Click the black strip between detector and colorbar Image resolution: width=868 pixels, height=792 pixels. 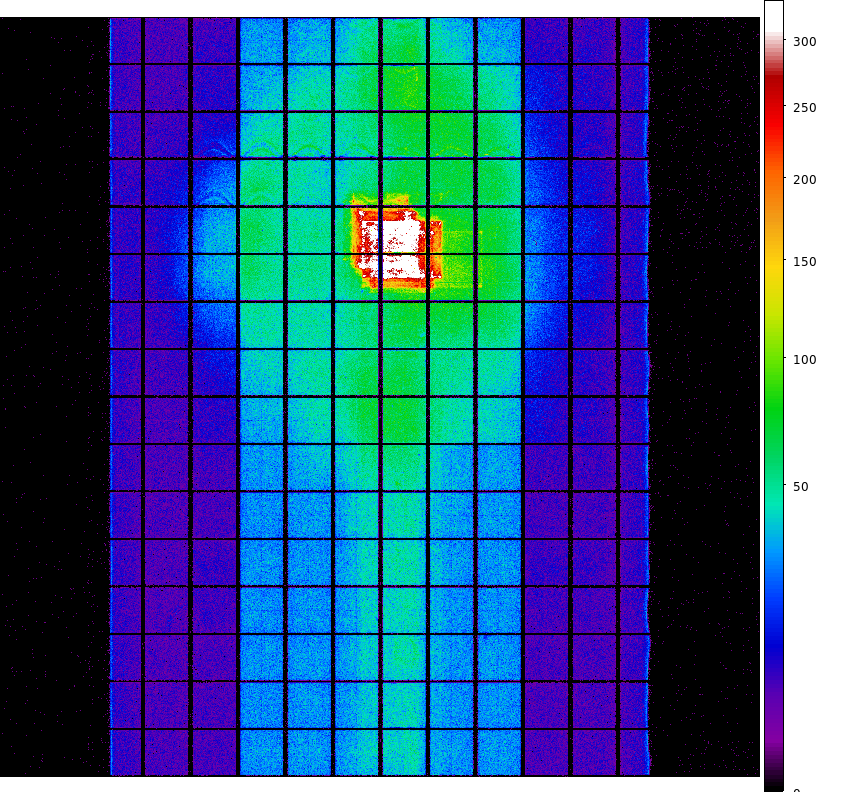[705, 400]
